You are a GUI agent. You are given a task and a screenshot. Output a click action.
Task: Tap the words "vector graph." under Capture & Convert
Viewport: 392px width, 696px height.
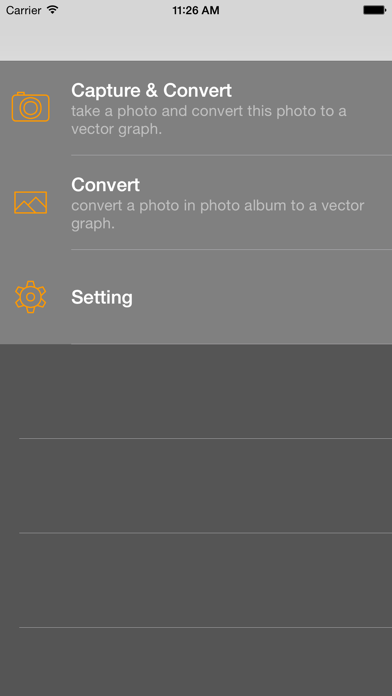click(117, 130)
